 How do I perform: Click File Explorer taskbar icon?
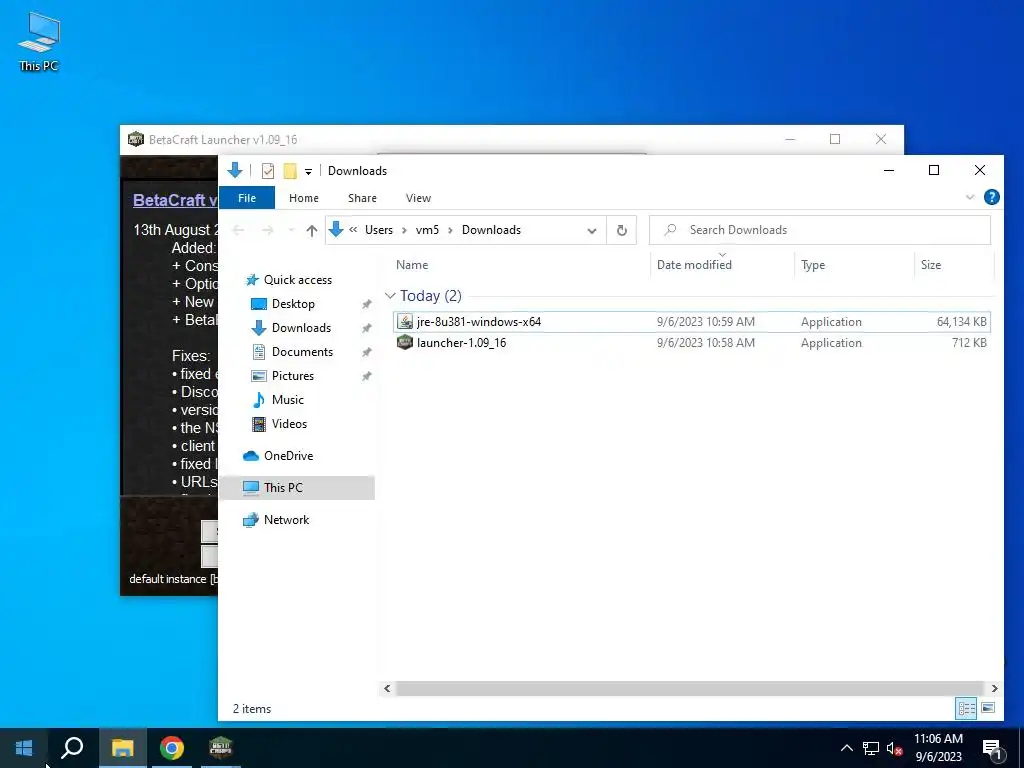122,748
